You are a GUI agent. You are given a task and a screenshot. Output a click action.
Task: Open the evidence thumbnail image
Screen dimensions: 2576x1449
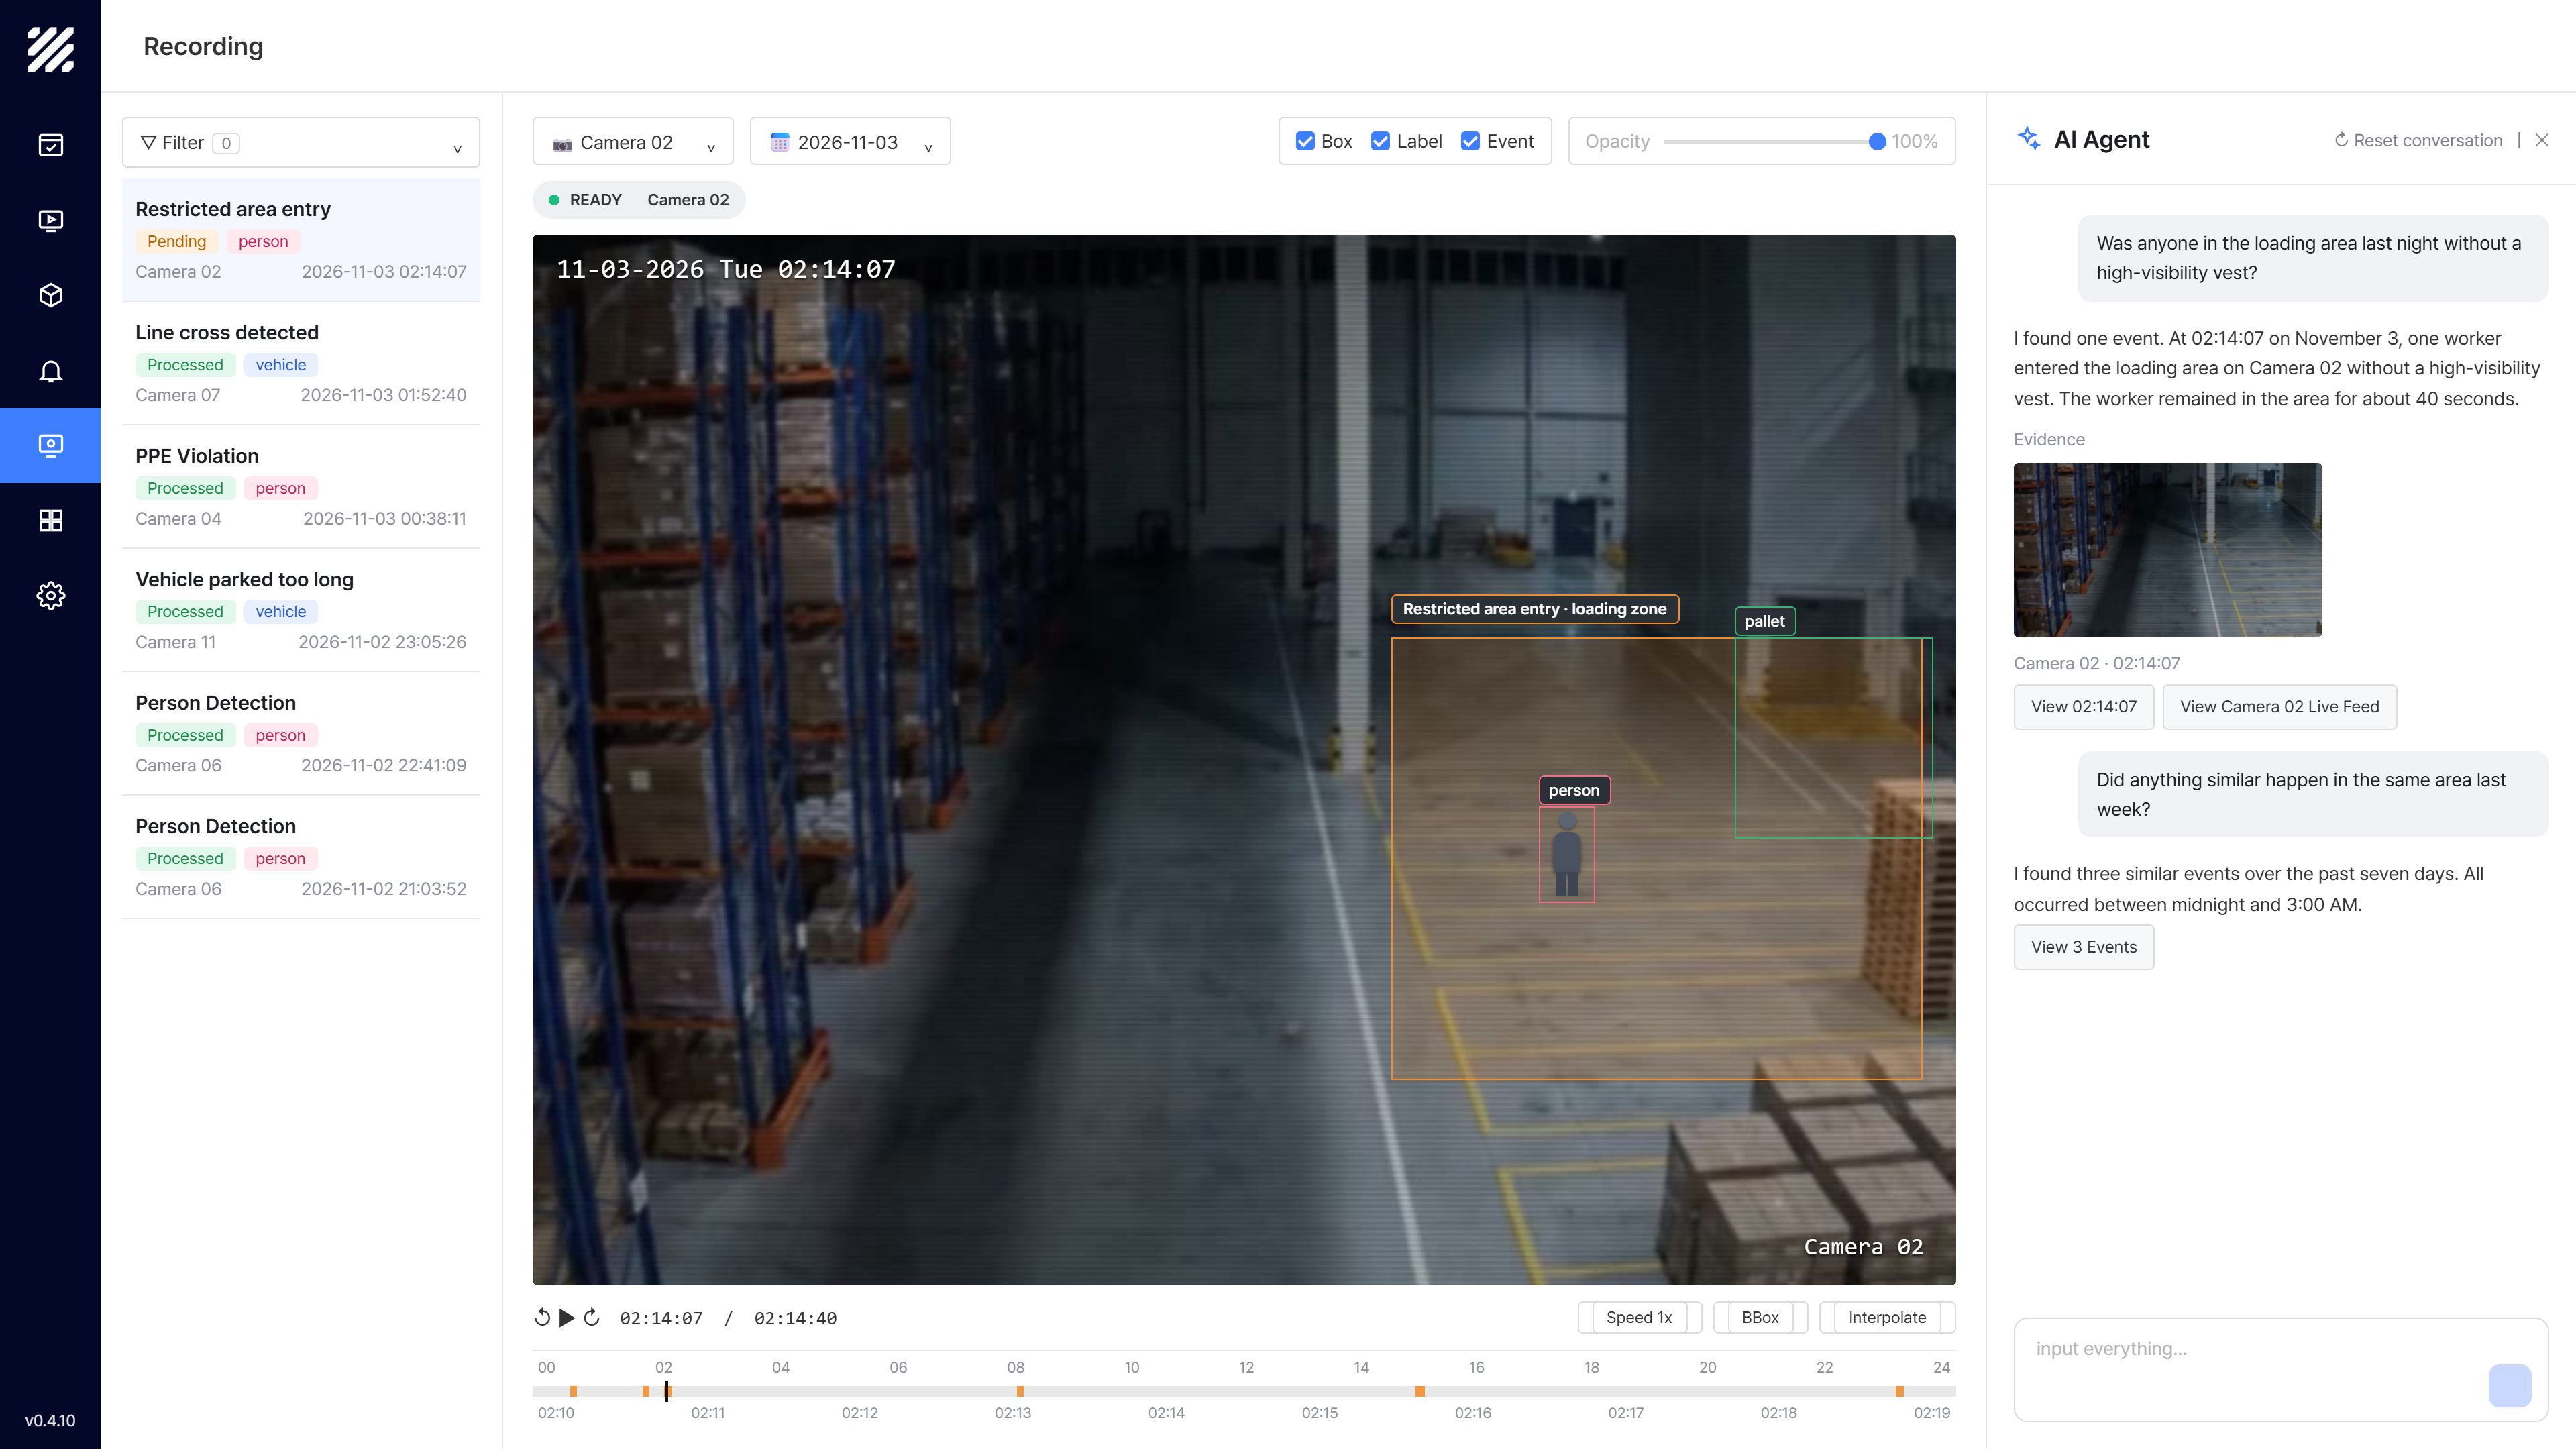point(2167,549)
